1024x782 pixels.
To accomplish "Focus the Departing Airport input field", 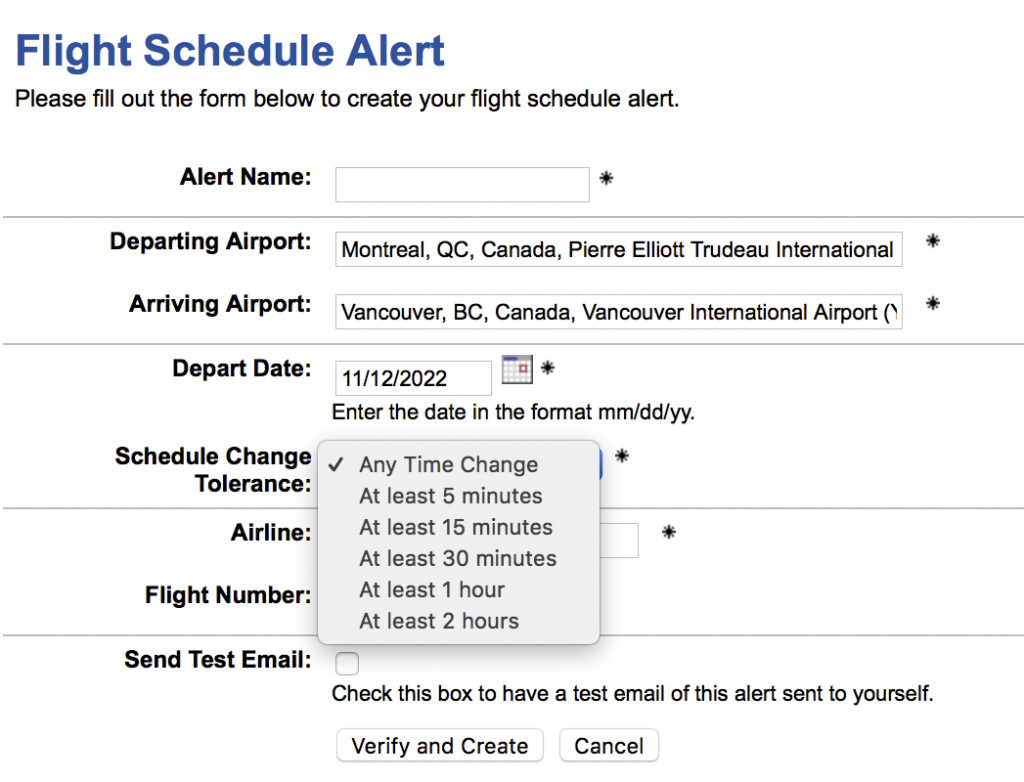I will [x=618, y=250].
